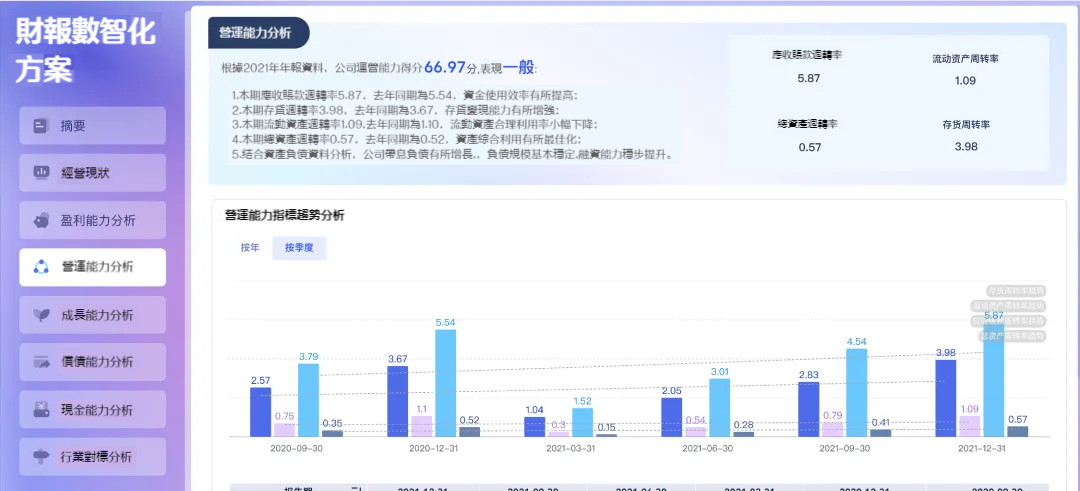Click the leaf icon for 成長能力分析
1080x491 pixels.
(41, 315)
